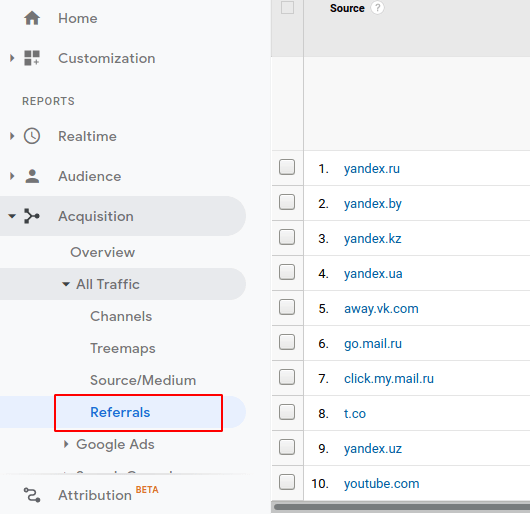This screenshot has width=530, height=514.
Task: Open the Treemaps report
Action: [x=123, y=348]
